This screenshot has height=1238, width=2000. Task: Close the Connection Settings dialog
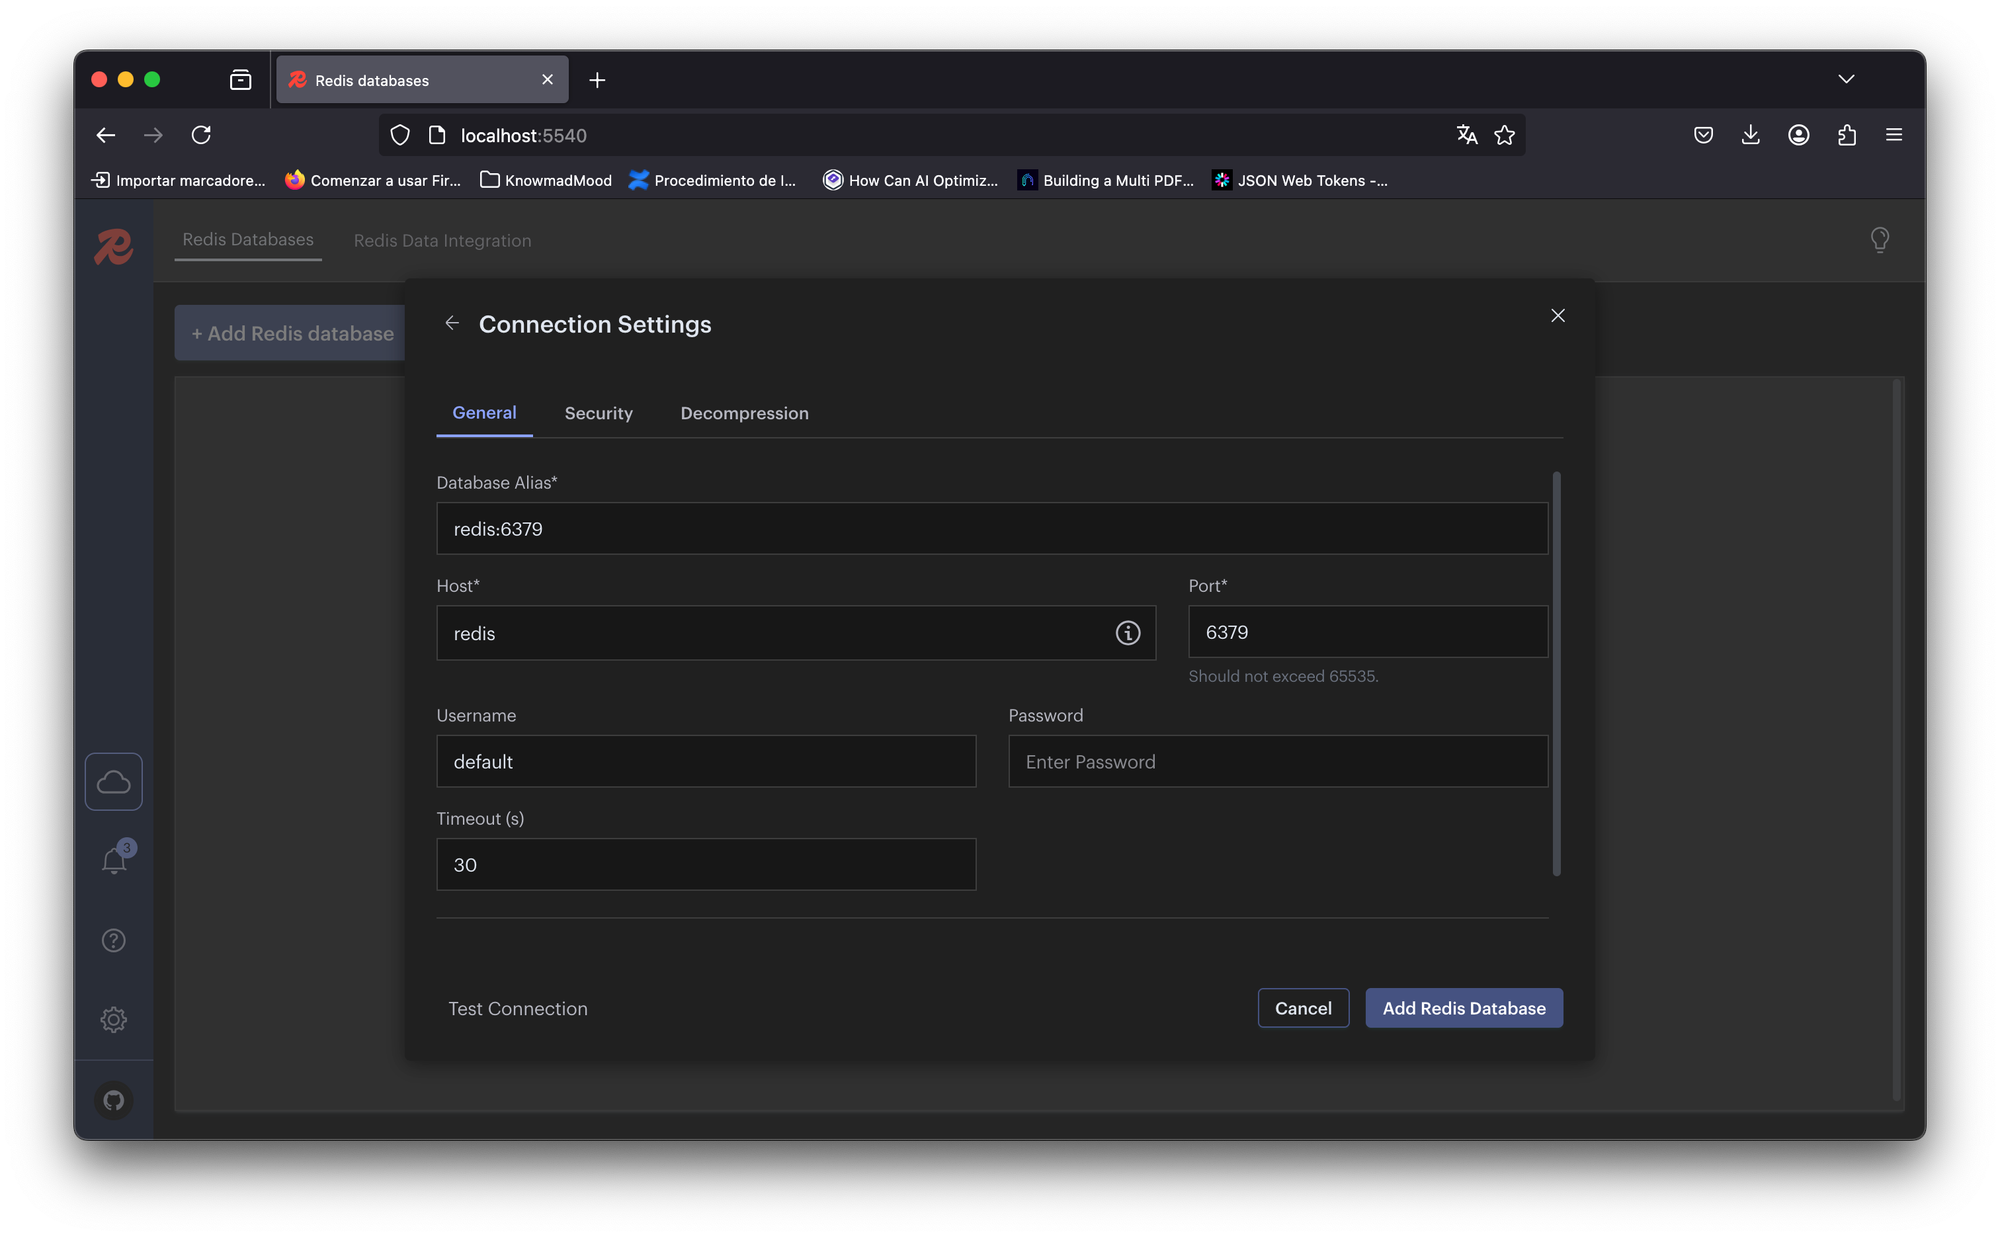[1557, 316]
